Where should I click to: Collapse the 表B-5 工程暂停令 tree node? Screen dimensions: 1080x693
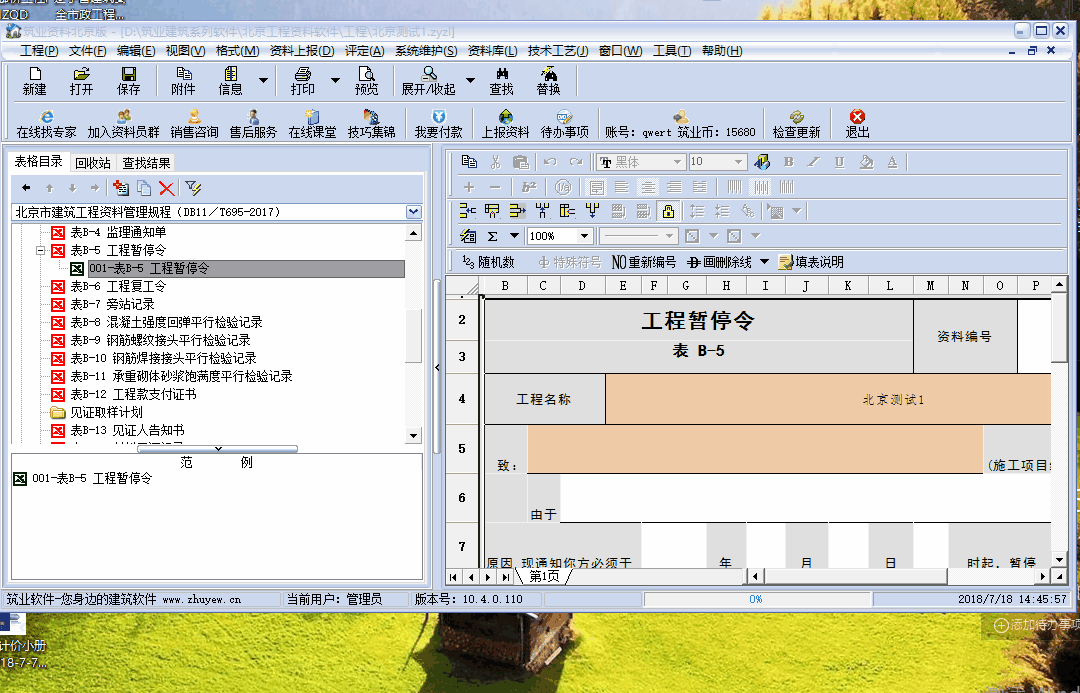41,251
